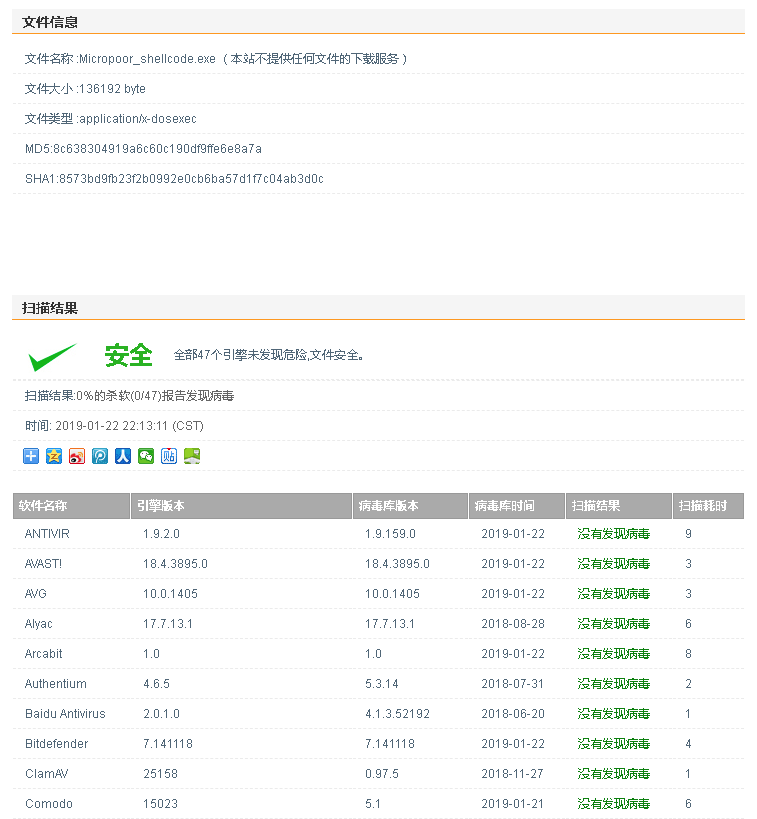This screenshot has width=757, height=819.
Task: Share to Sina Weibo icon
Action: click(x=77, y=456)
